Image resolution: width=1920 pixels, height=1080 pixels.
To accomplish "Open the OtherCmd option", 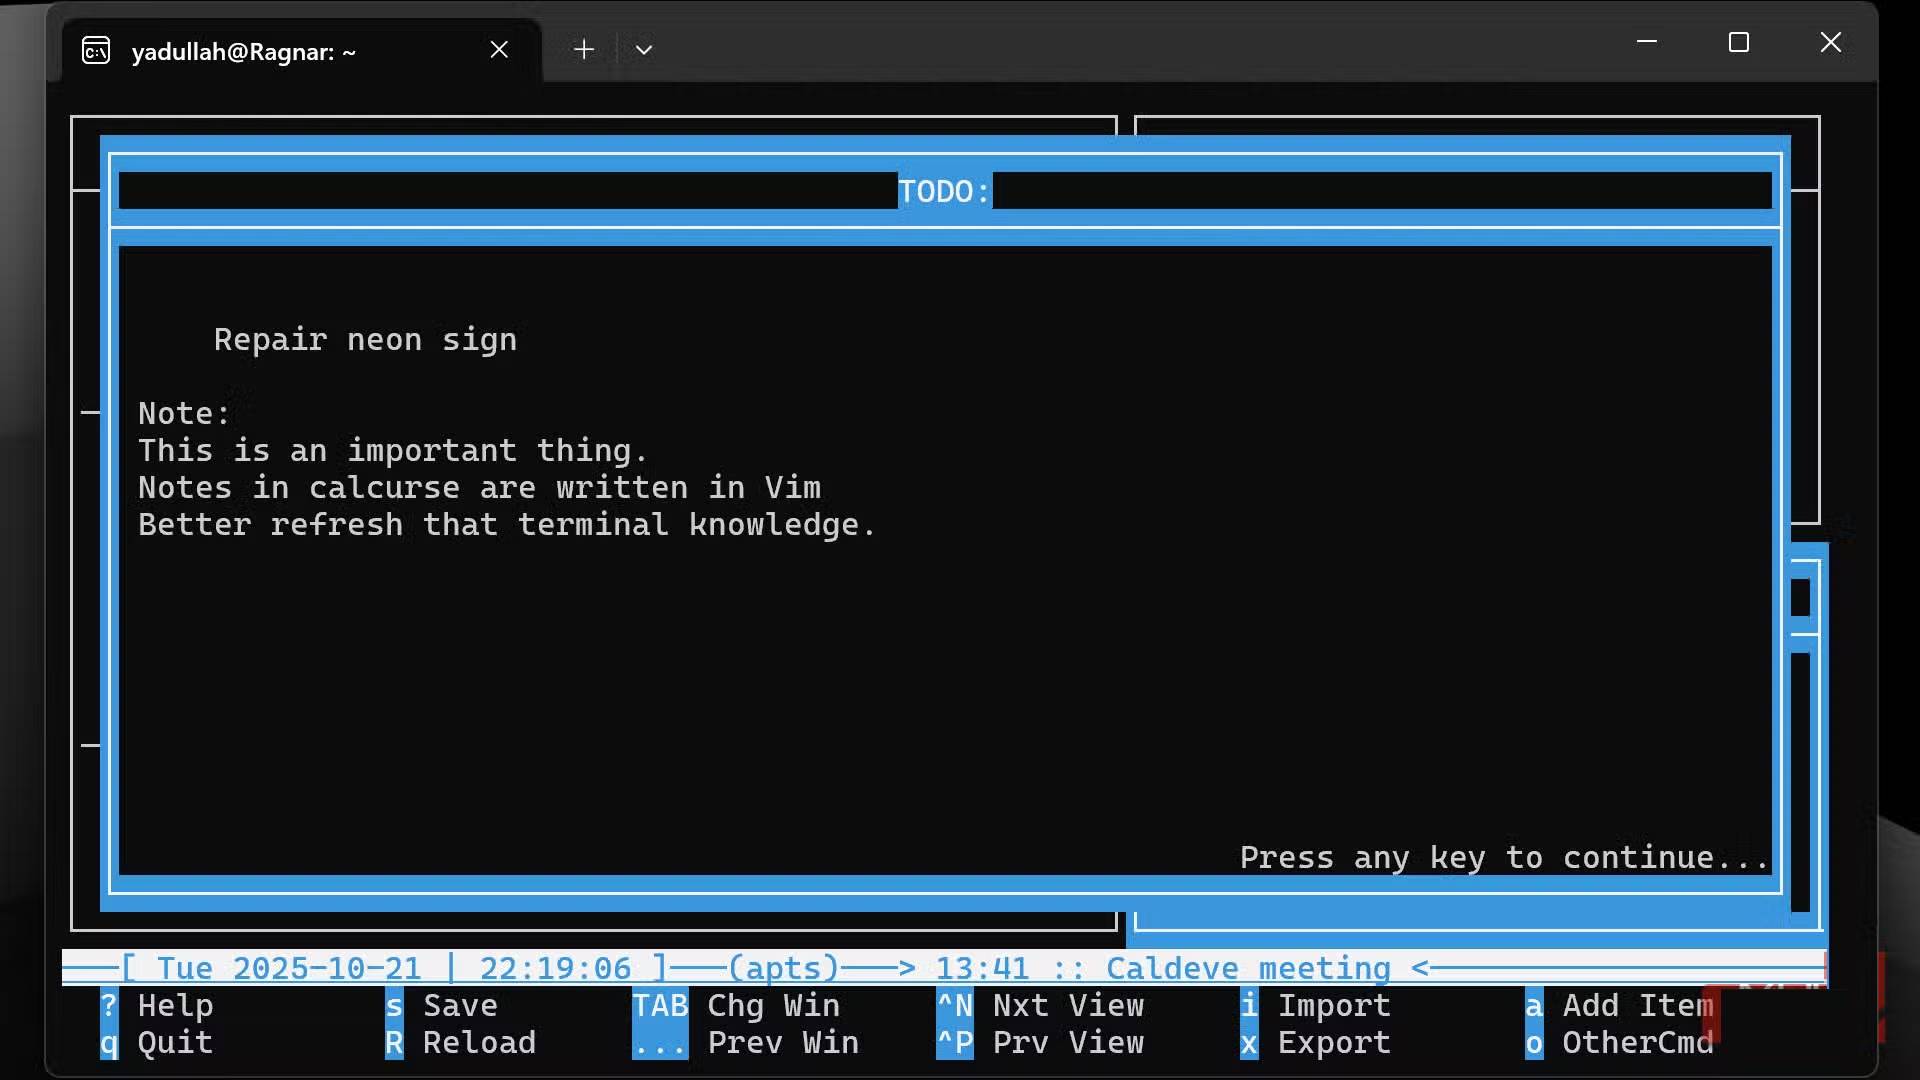I will pos(1638,1043).
